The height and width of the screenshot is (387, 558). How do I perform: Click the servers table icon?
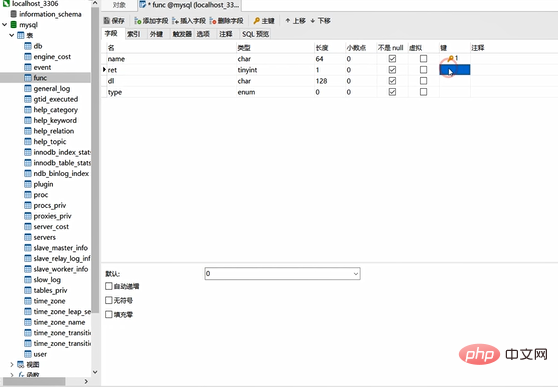[x=28, y=237]
